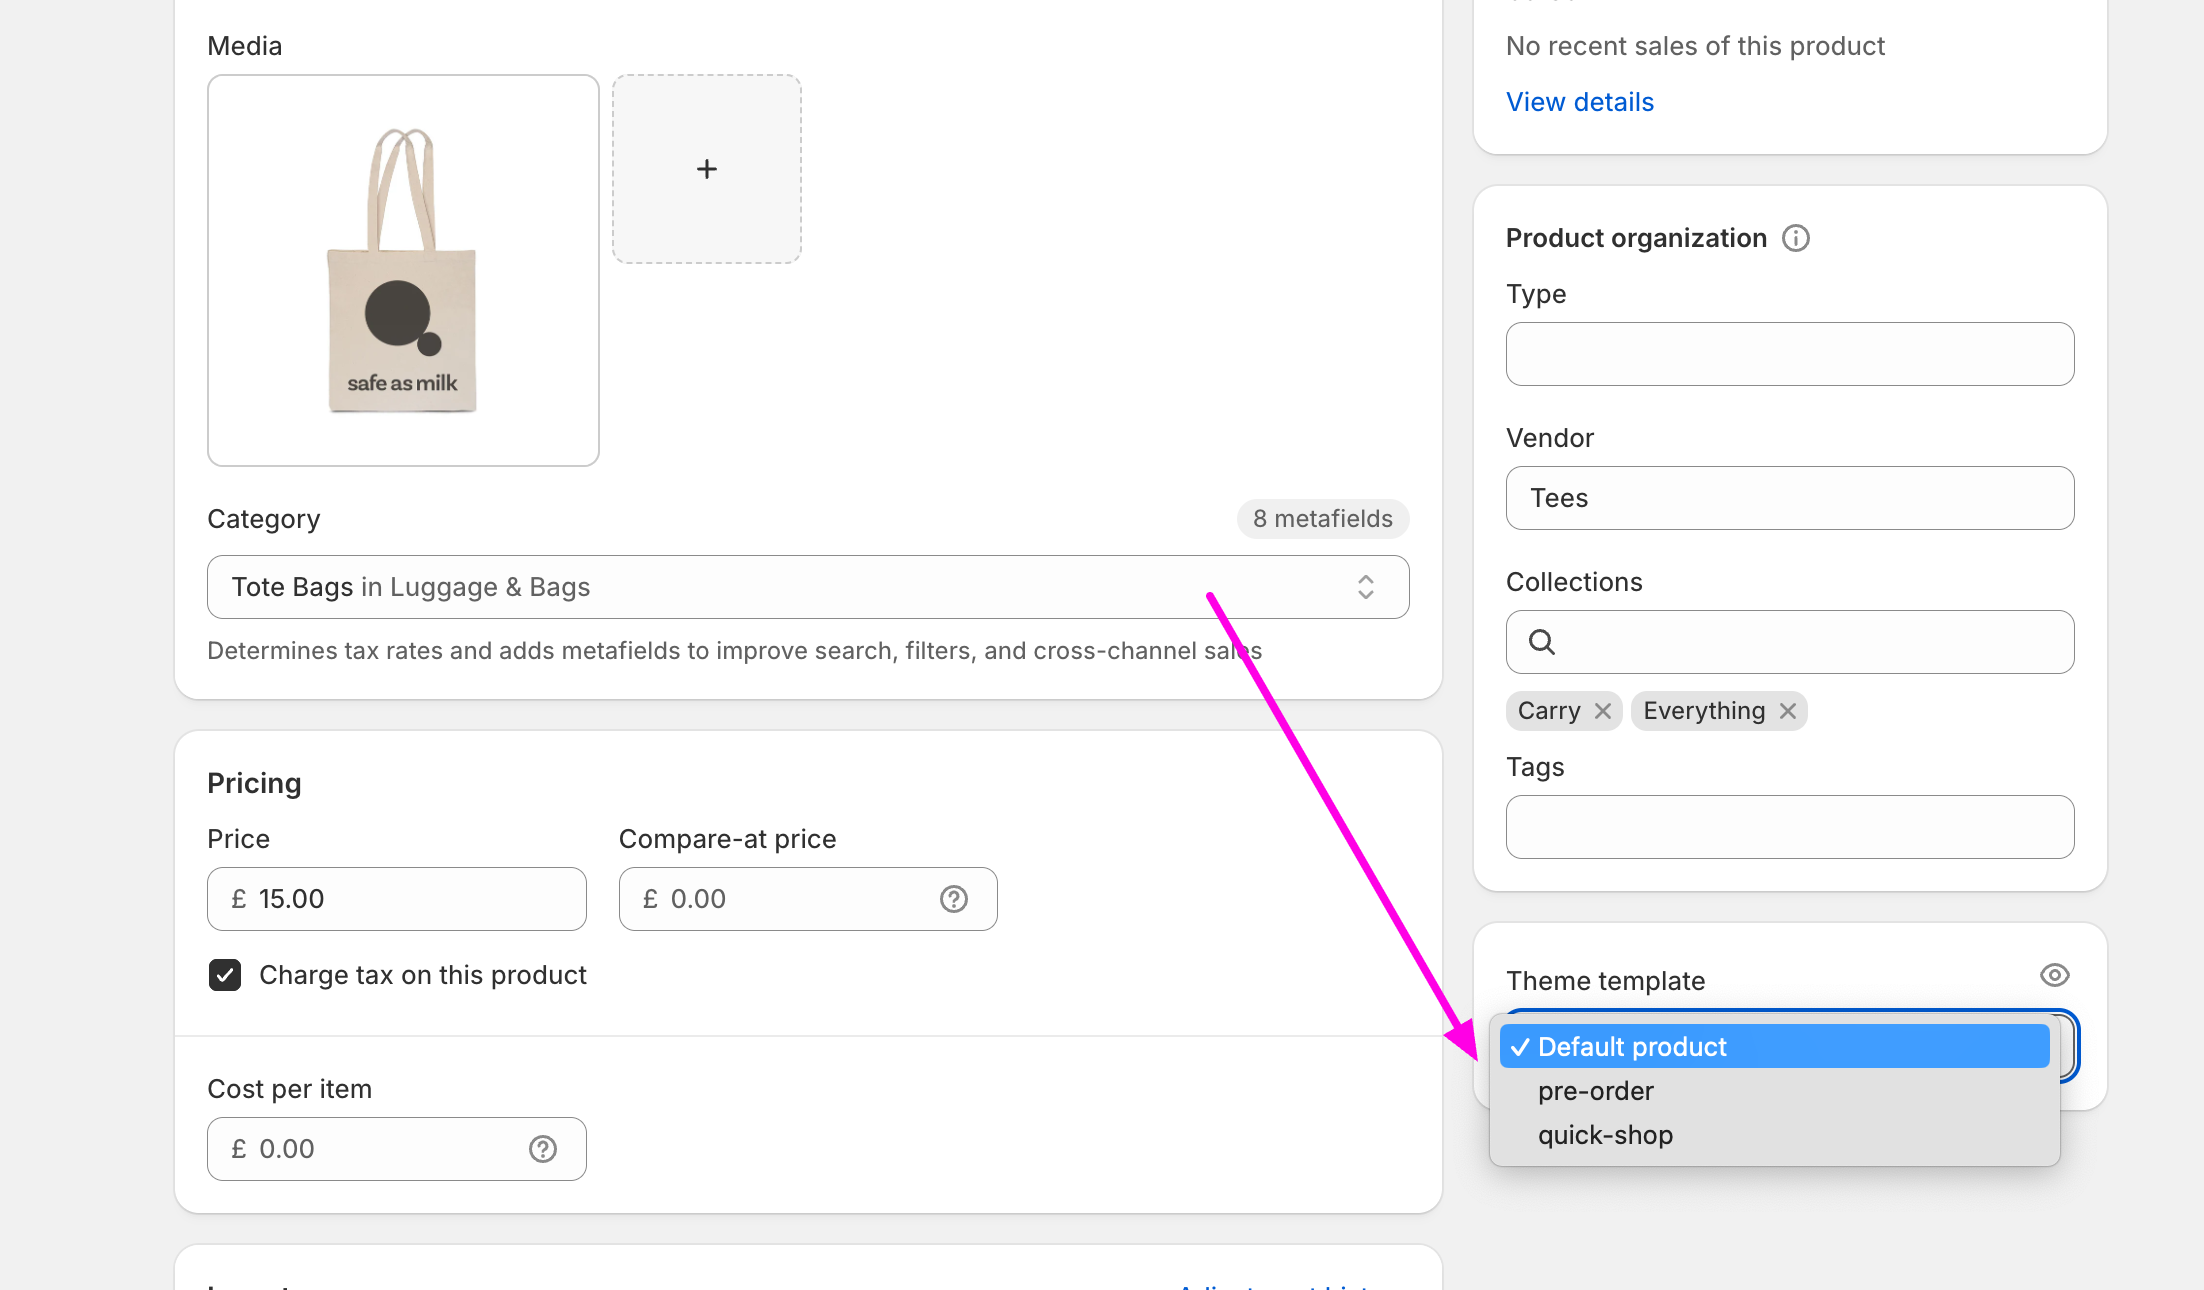2204x1290 pixels.
Task: Click the Theme template label
Action: pos(1606,981)
